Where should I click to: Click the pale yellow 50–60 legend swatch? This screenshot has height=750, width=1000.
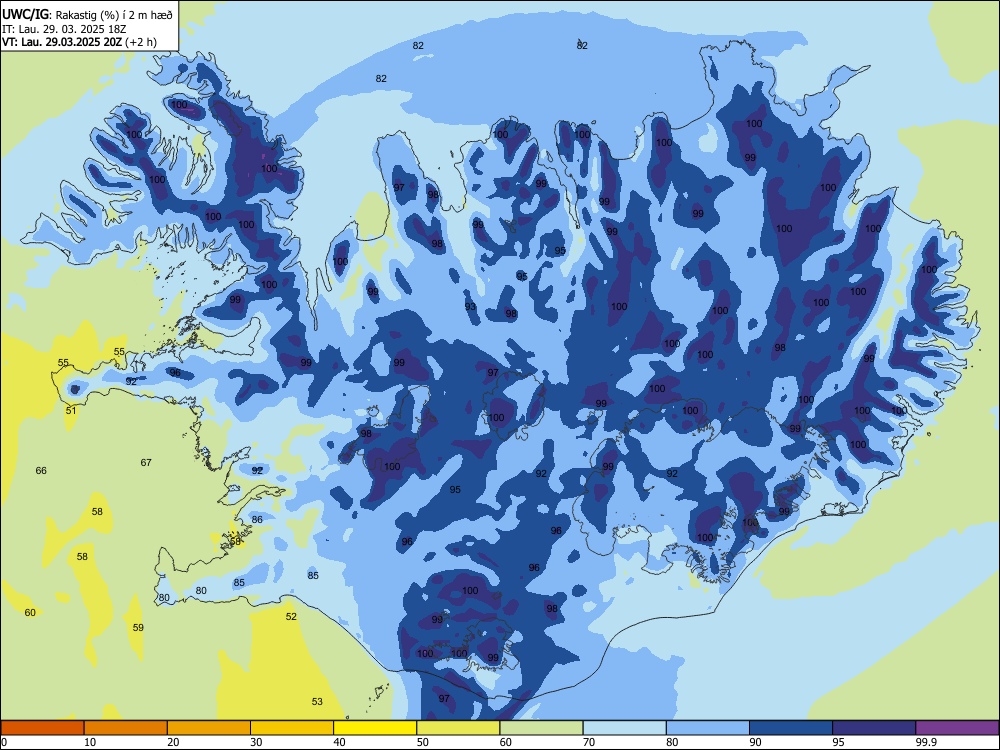coord(458,728)
